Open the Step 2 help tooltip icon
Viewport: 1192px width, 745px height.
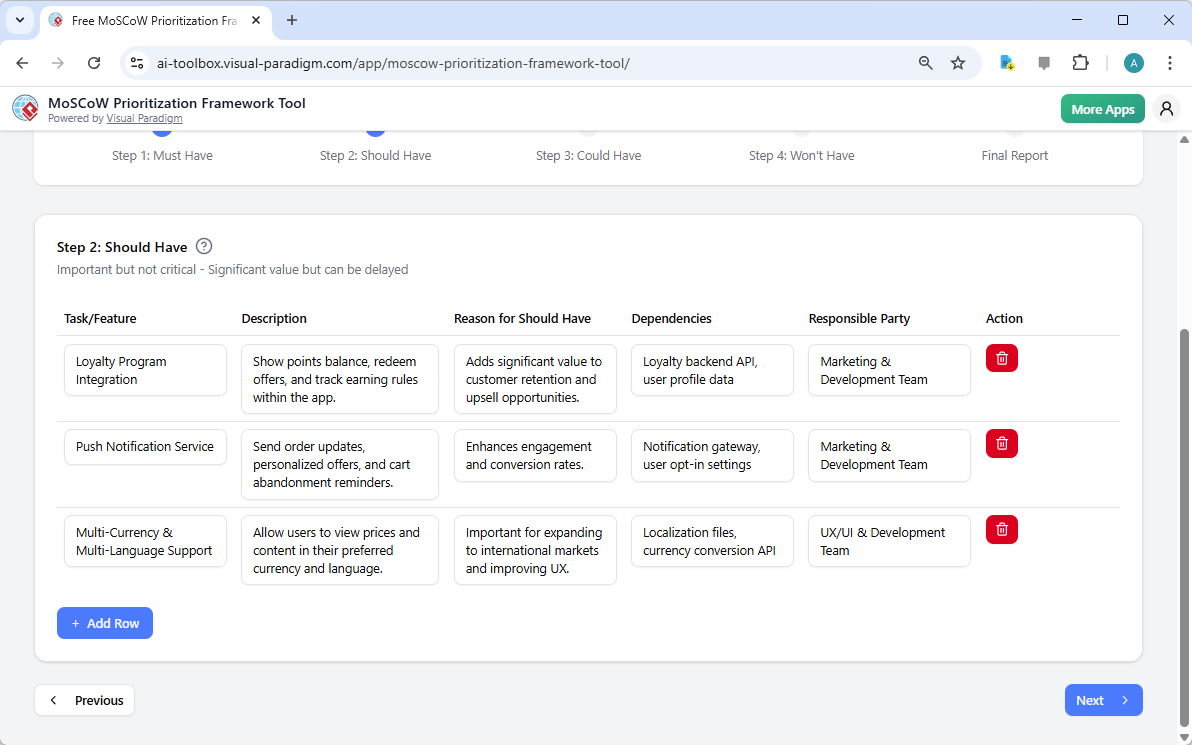coord(204,246)
